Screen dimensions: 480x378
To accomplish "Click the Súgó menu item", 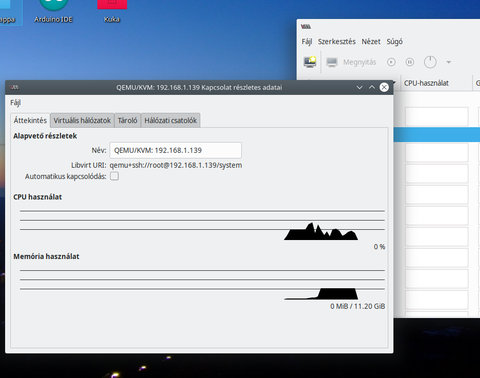I will [x=395, y=42].
